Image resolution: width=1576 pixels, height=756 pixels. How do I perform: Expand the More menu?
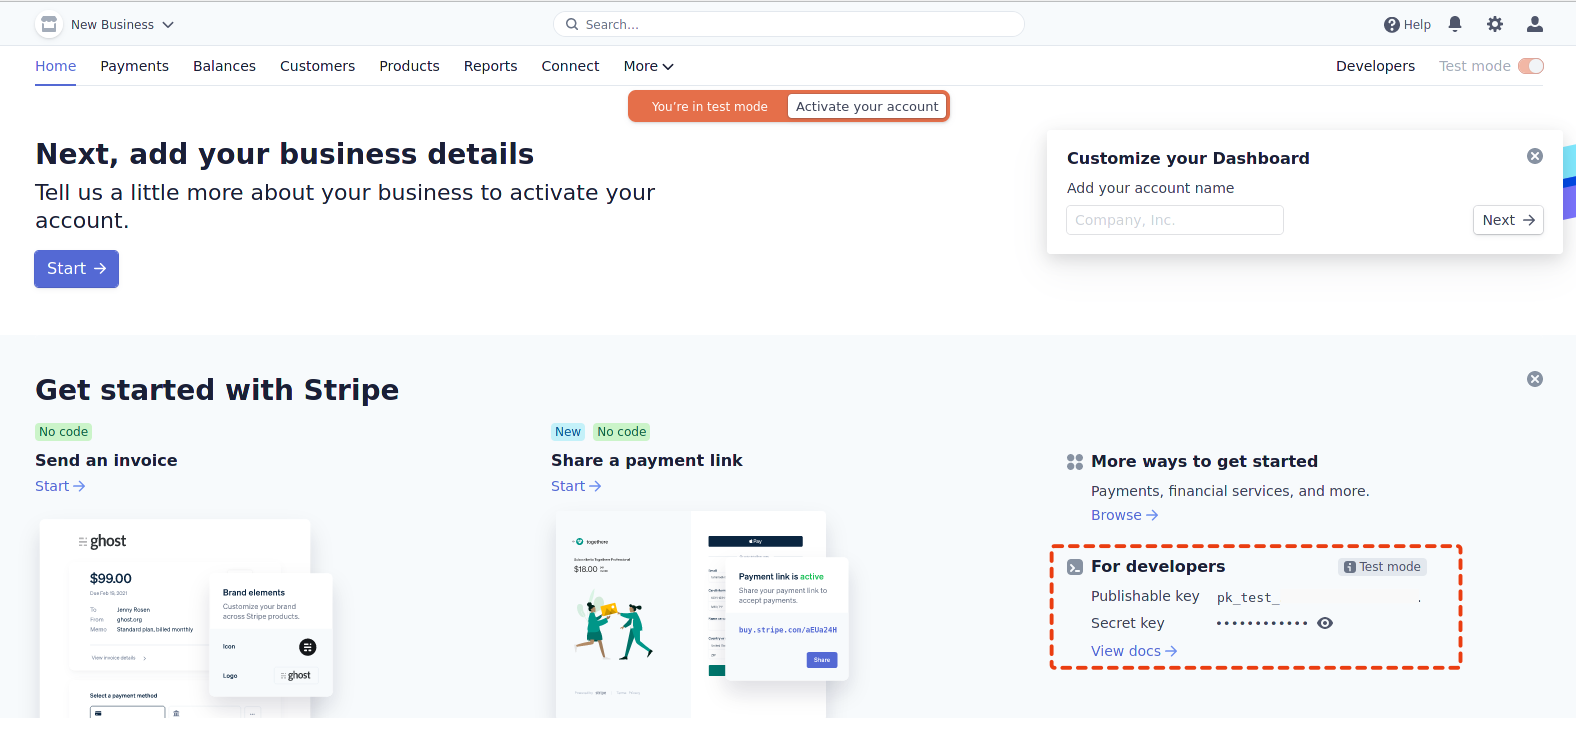click(648, 66)
